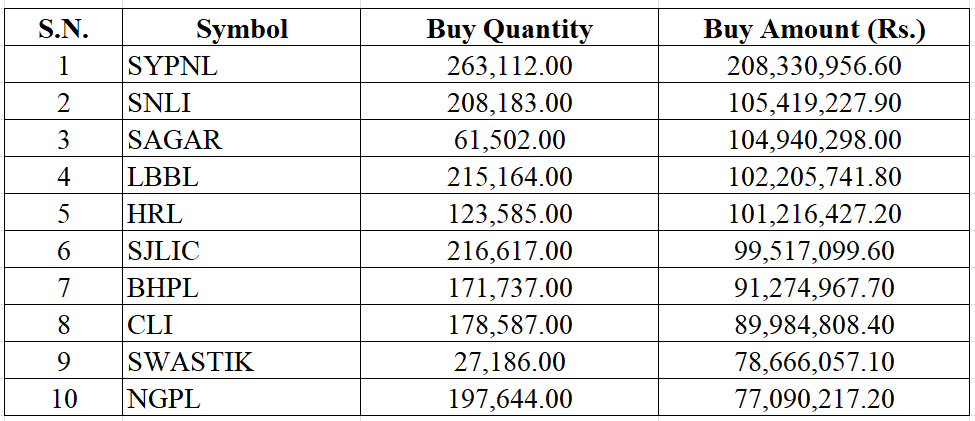Click the SAGAR symbol cell

(x=174, y=141)
